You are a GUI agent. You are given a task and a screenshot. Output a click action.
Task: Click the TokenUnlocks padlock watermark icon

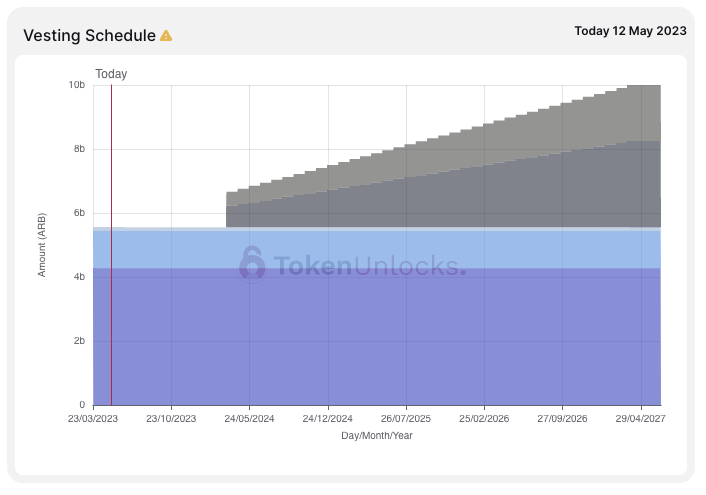click(252, 264)
